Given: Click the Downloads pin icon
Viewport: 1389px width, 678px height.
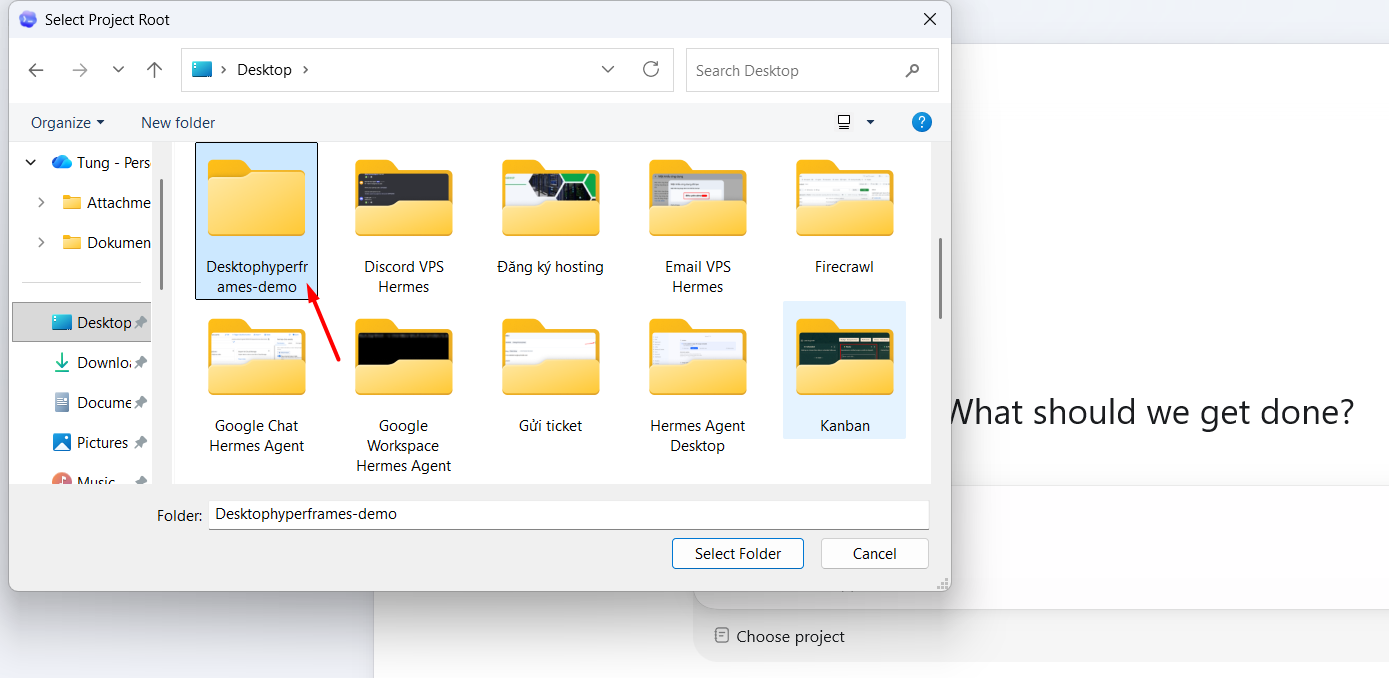Looking at the screenshot, I should coord(141,362).
